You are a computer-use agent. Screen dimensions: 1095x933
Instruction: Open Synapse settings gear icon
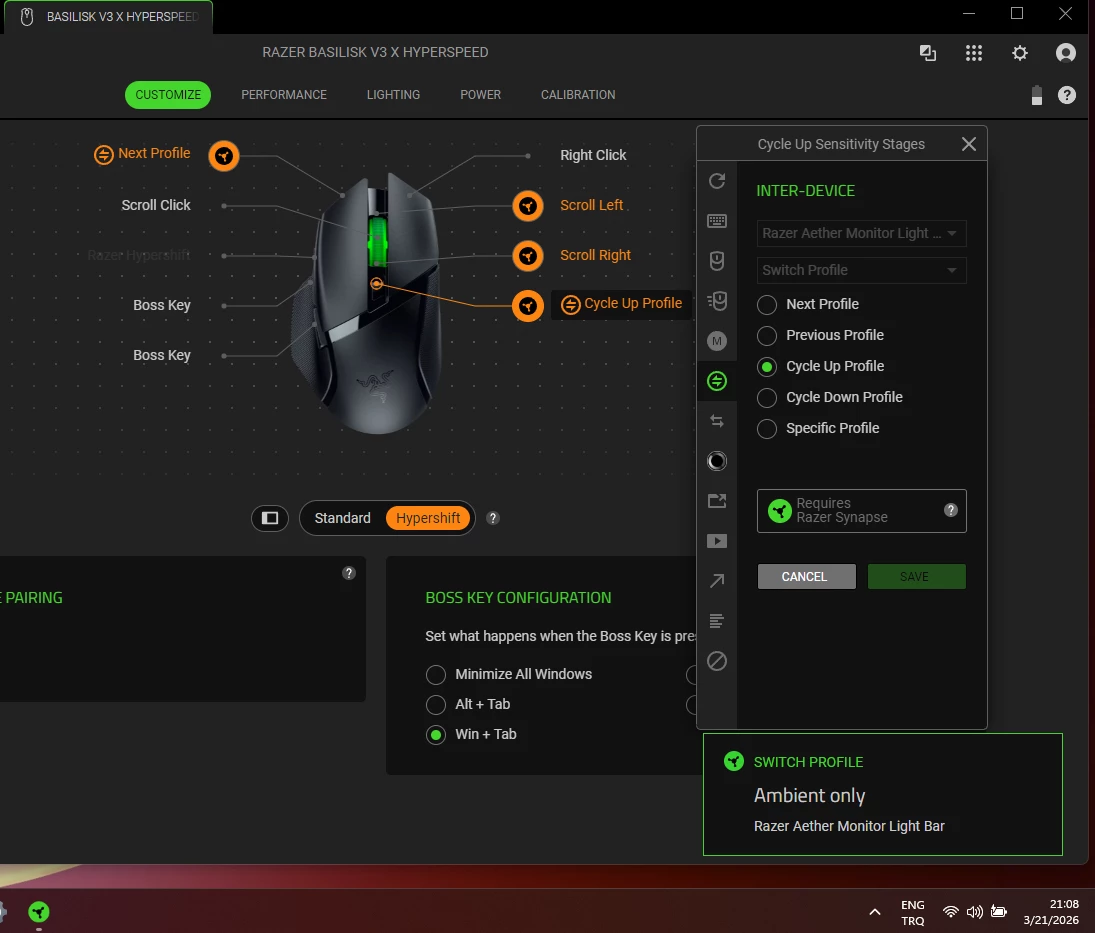(x=1020, y=53)
